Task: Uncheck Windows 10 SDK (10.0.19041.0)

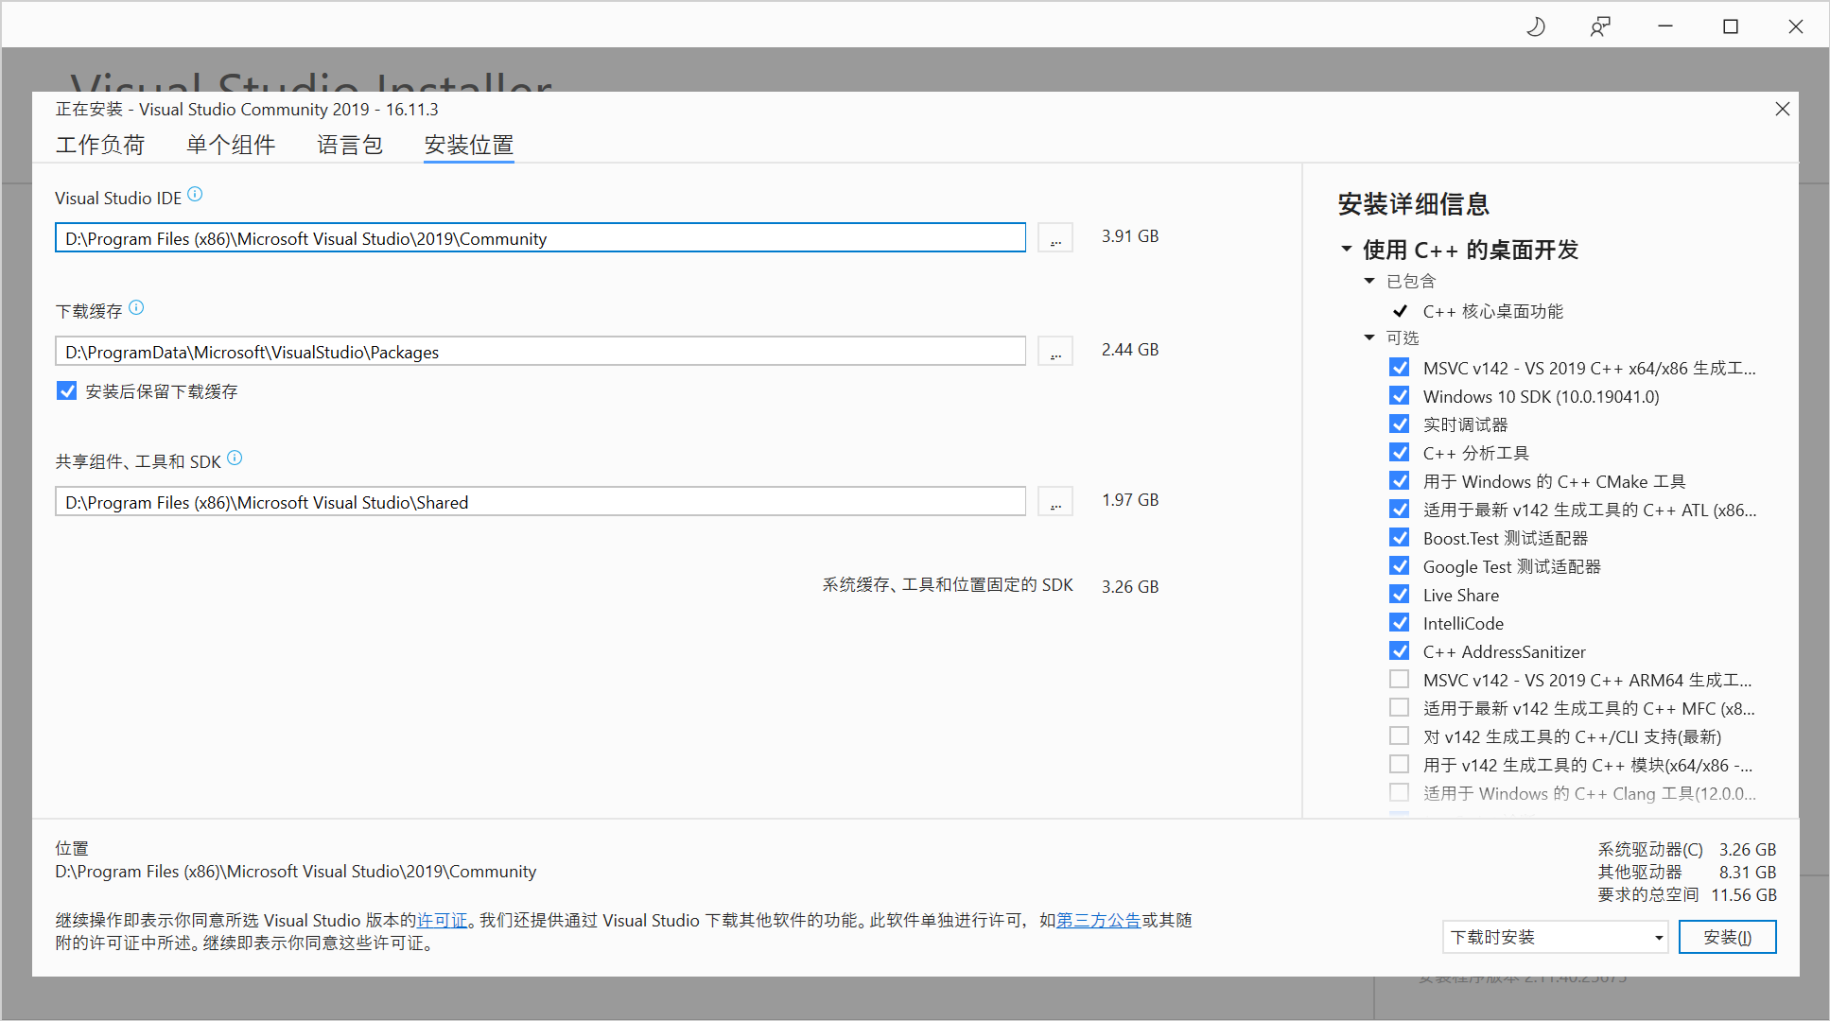Action: pyautogui.click(x=1399, y=396)
